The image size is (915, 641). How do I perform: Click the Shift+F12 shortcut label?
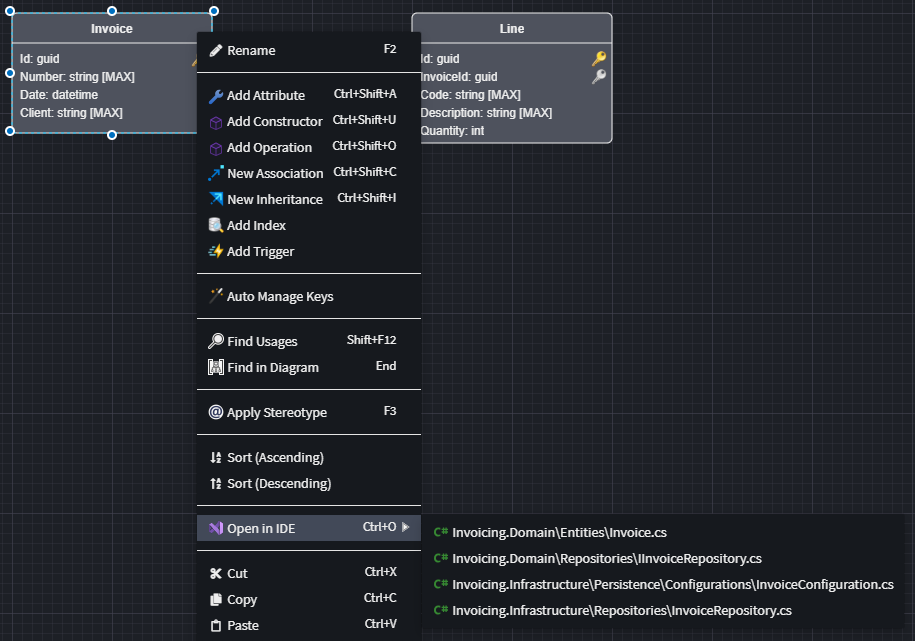click(x=372, y=340)
